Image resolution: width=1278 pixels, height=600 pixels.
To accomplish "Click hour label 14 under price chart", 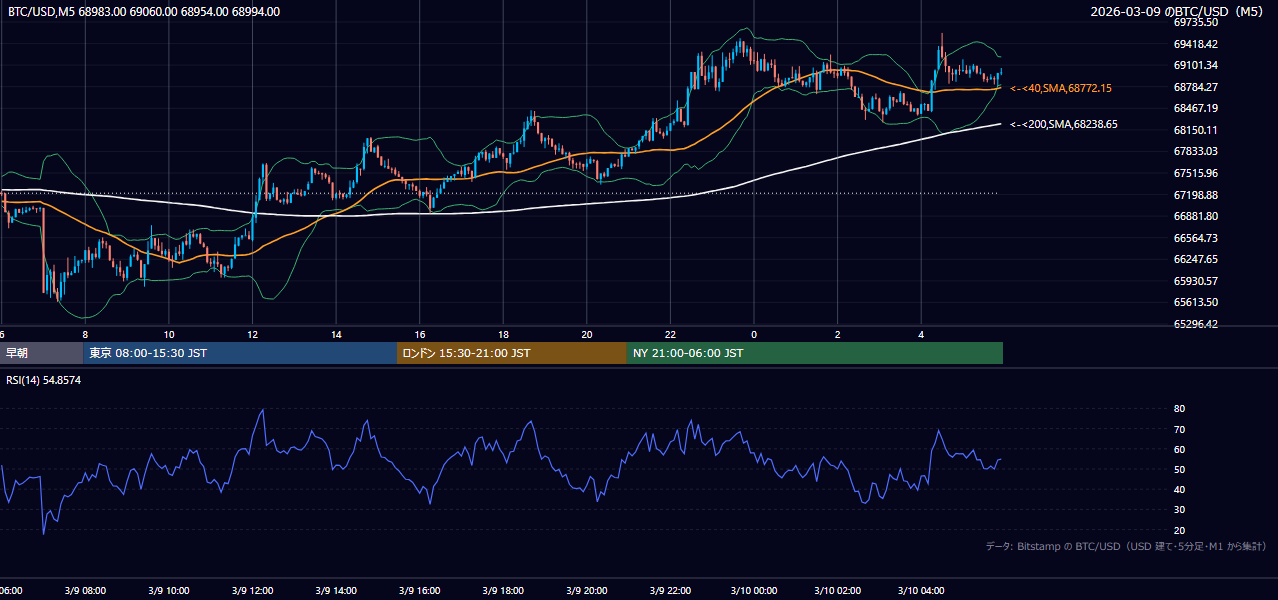I will [336, 334].
